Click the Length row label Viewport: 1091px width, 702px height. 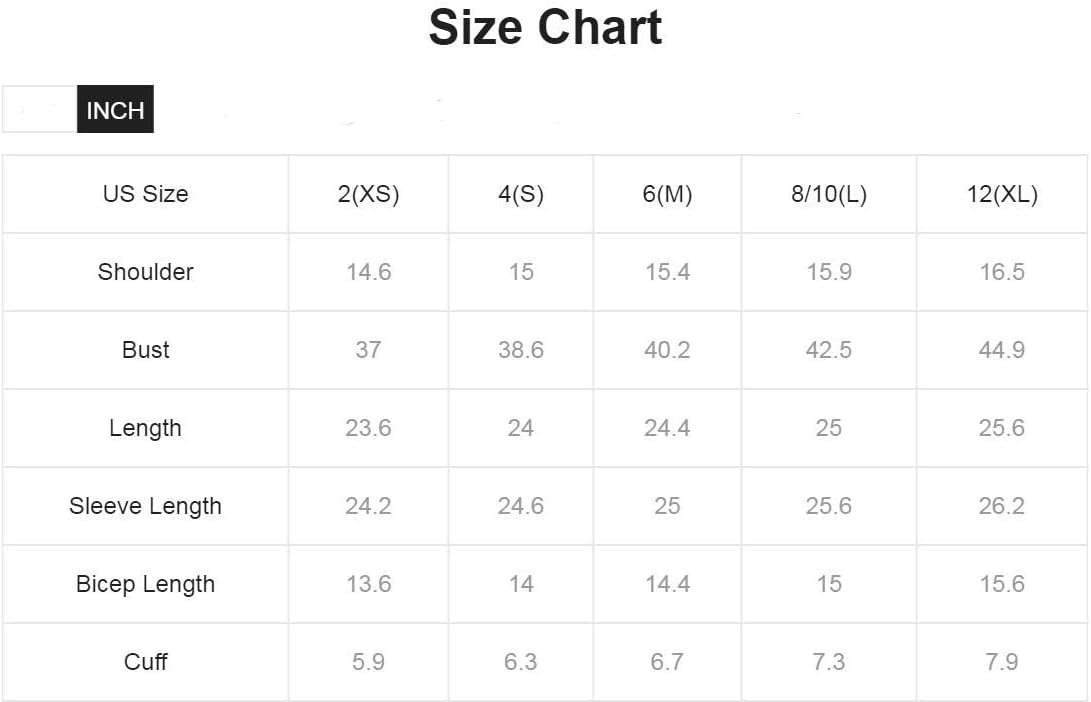pos(145,428)
